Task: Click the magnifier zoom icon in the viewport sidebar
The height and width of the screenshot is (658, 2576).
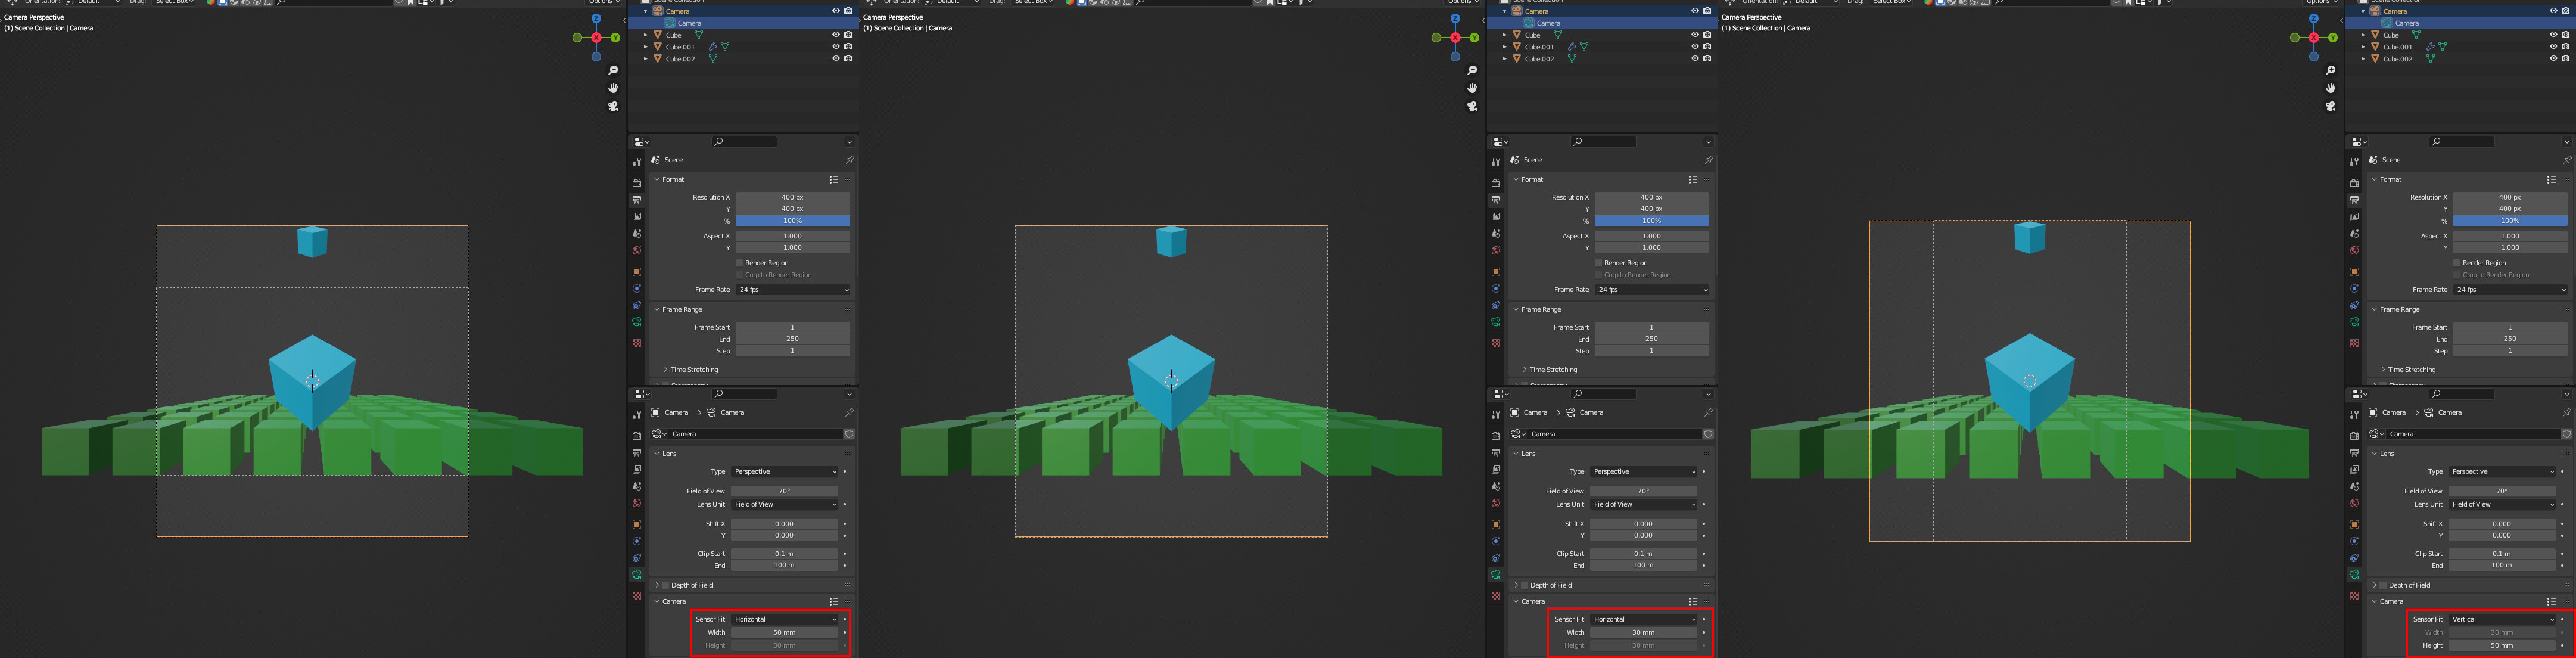Action: pos(612,71)
